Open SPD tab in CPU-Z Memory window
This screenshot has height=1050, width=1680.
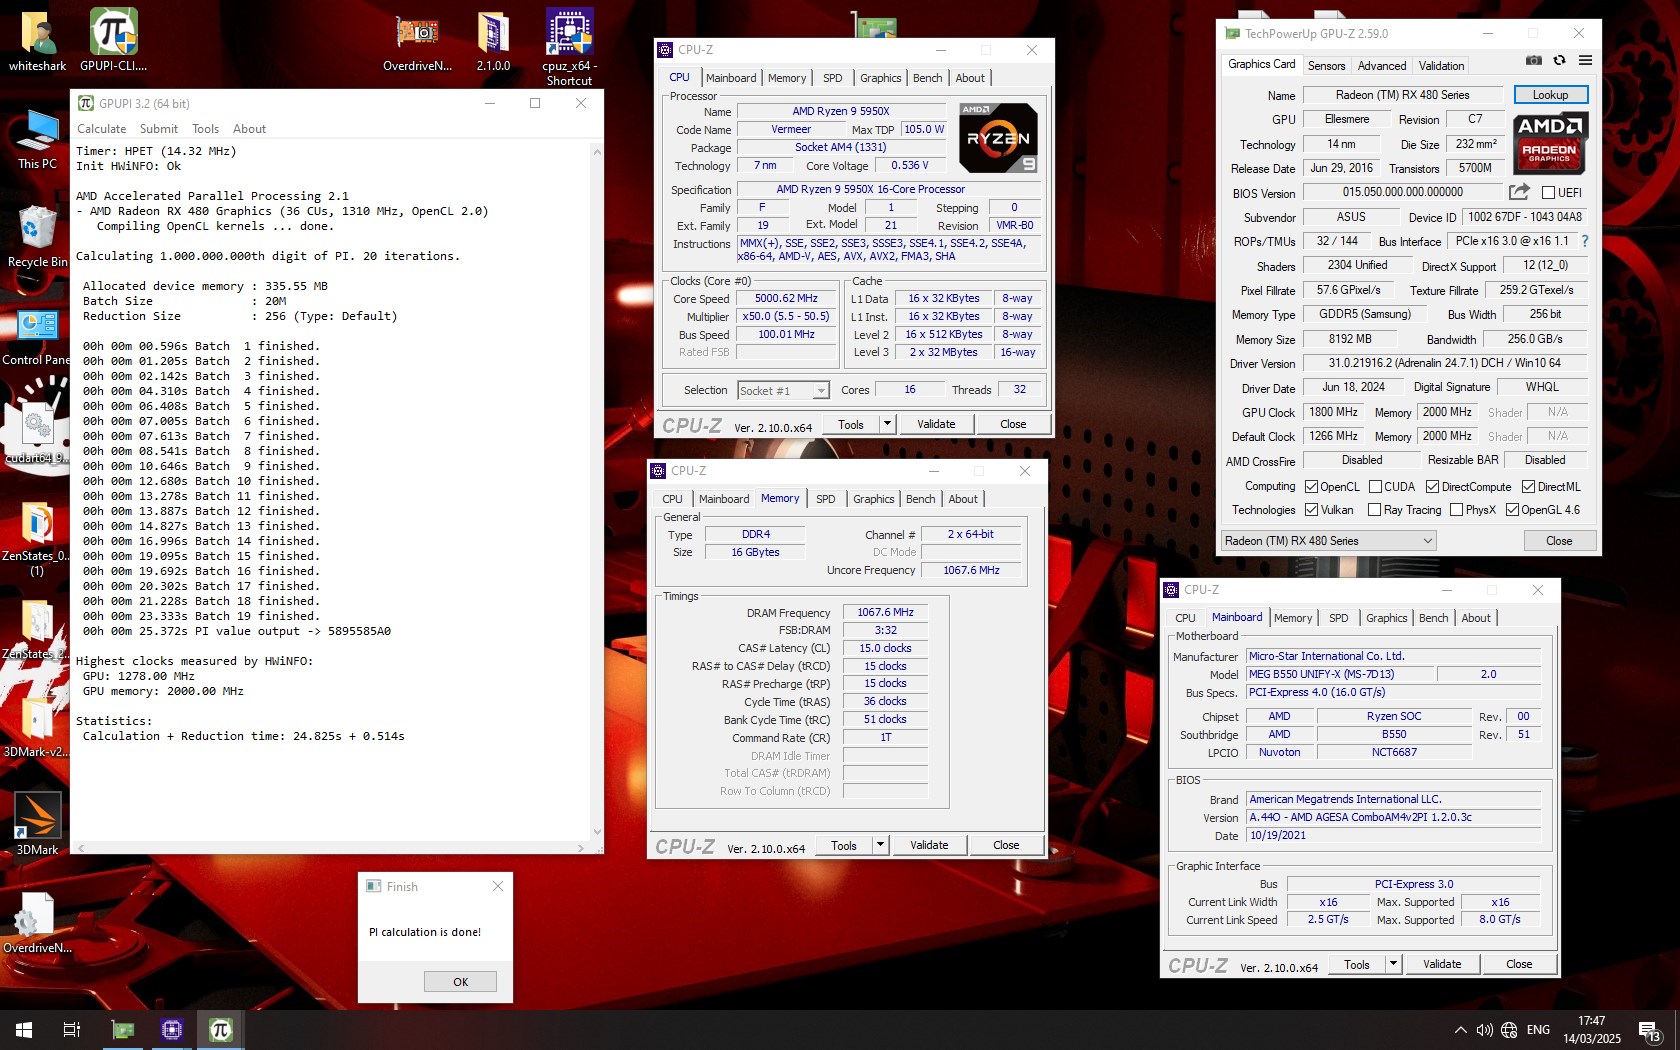pyautogui.click(x=826, y=499)
